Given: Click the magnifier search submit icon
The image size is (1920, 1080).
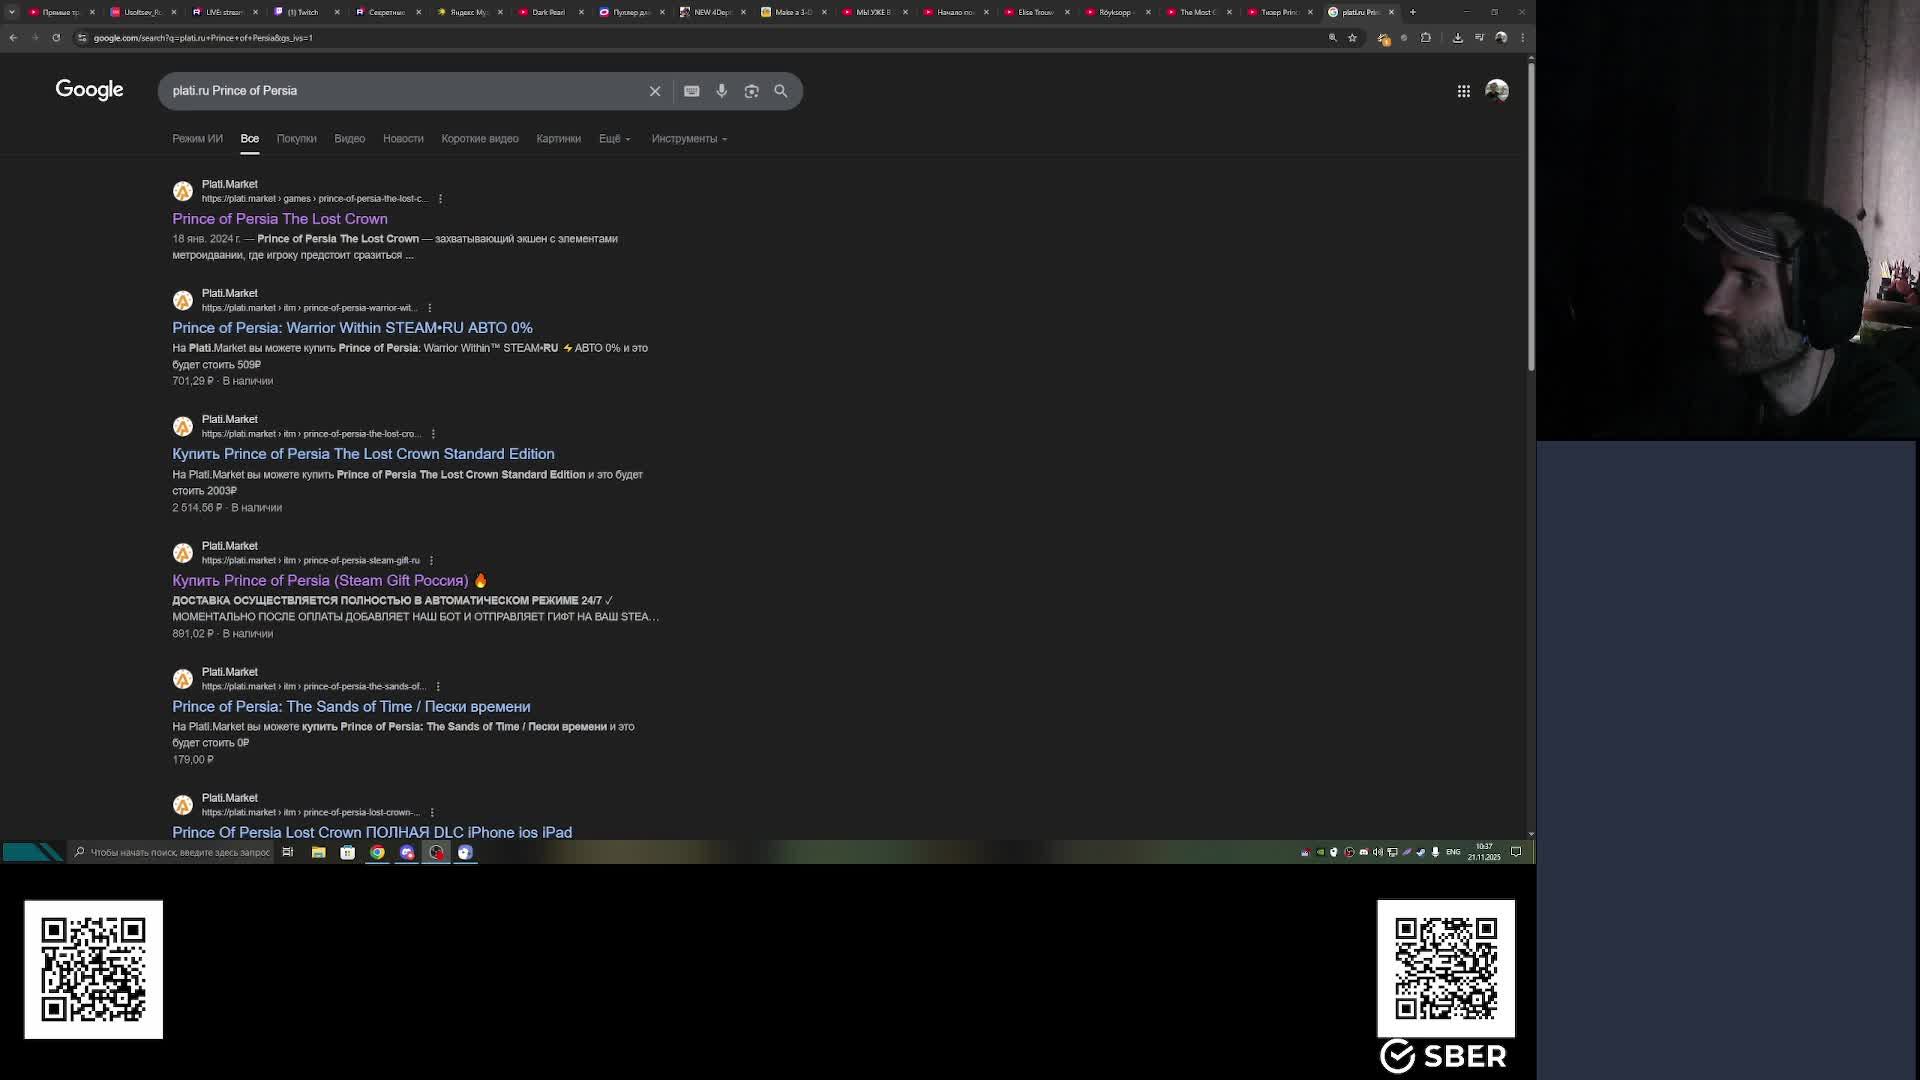Looking at the screenshot, I should (x=781, y=91).
